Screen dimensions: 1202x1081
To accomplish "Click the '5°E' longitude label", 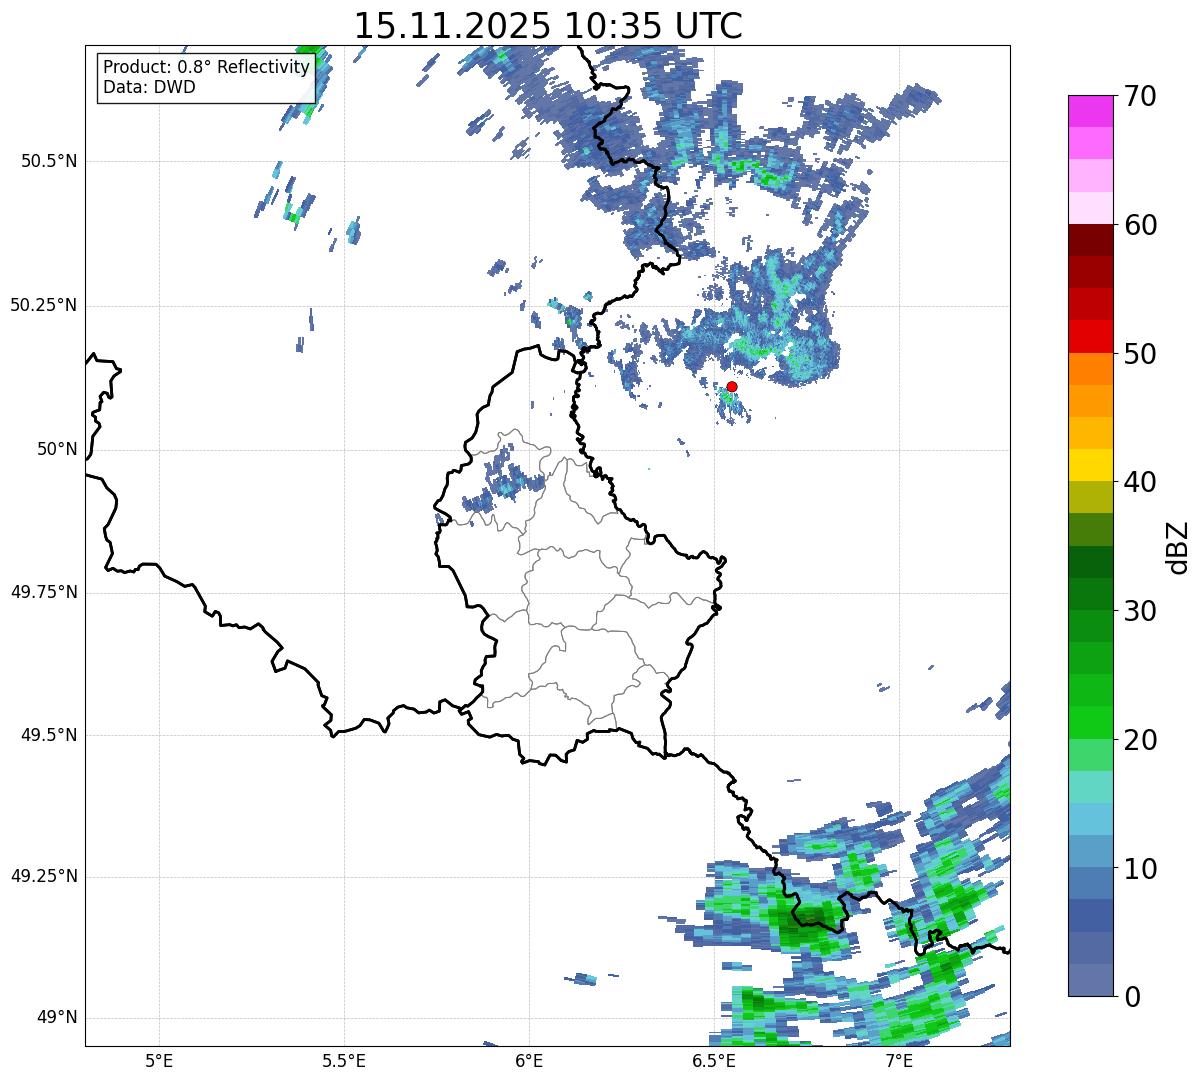I will point(159,1060).
